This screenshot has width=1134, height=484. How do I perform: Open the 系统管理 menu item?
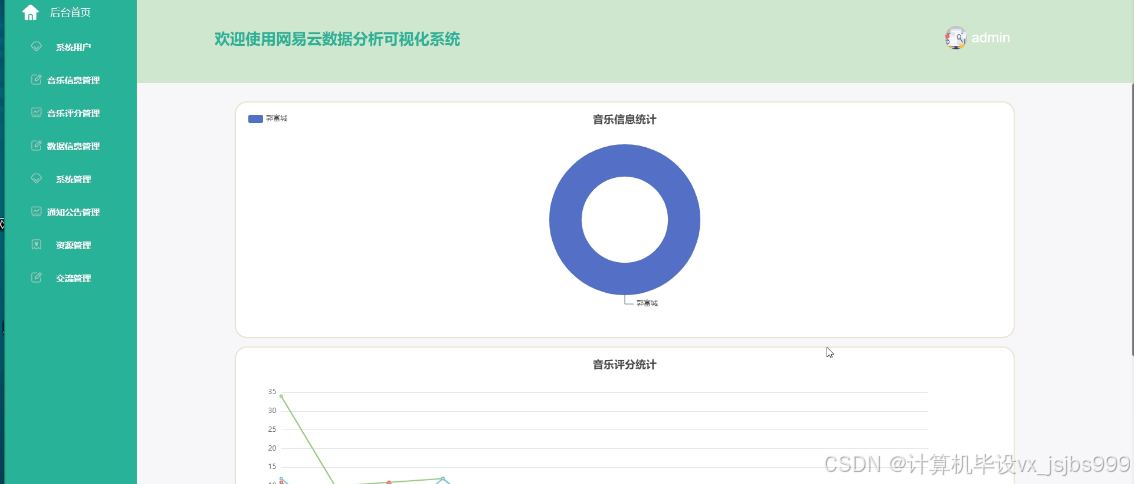pos(73,179)
